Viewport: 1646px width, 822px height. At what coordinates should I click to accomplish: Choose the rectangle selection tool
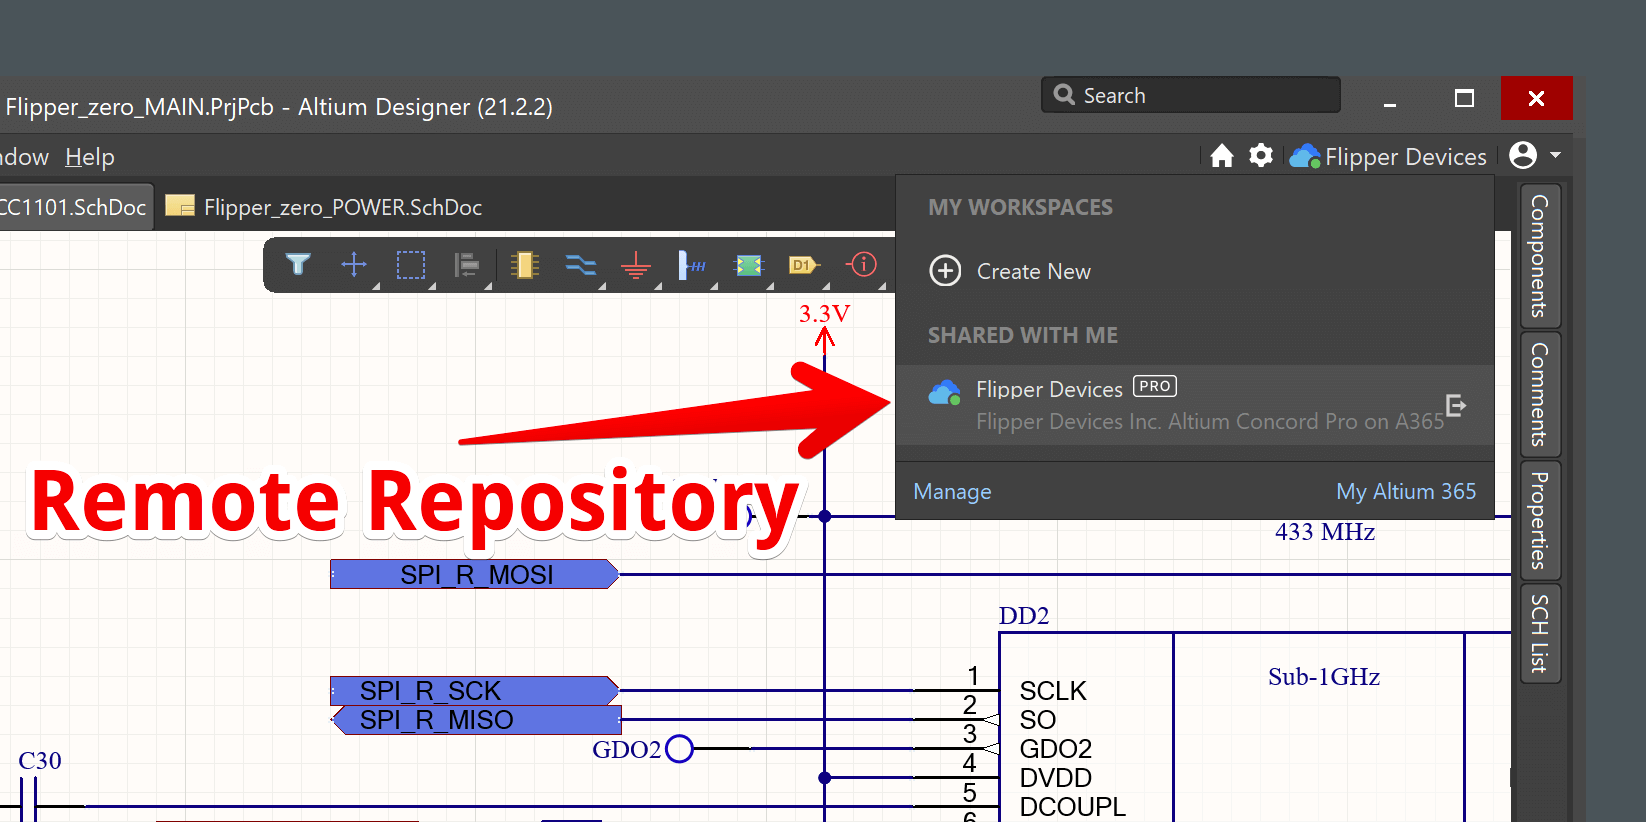[411, 265]
